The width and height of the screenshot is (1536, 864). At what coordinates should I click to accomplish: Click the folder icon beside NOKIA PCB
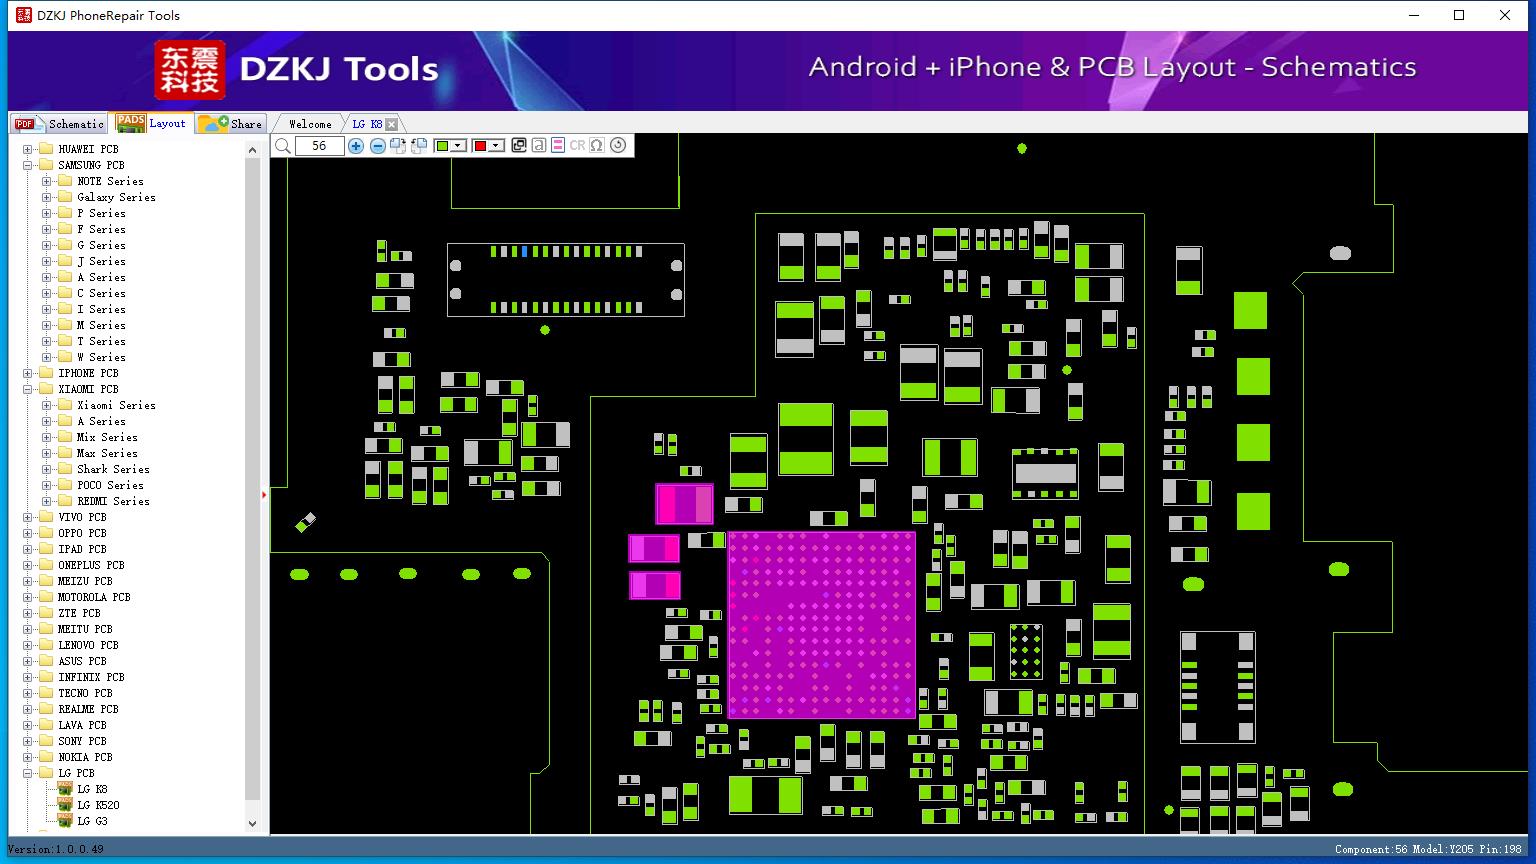coord(45,757)
